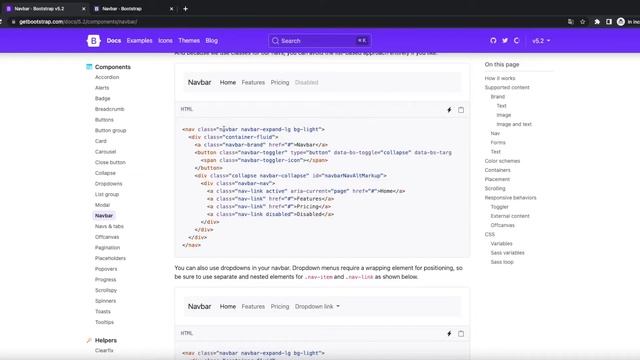This screenshot has width=640, height=360.
Task: Open Offcanvas in sidebar
Action: coord(107,237)
